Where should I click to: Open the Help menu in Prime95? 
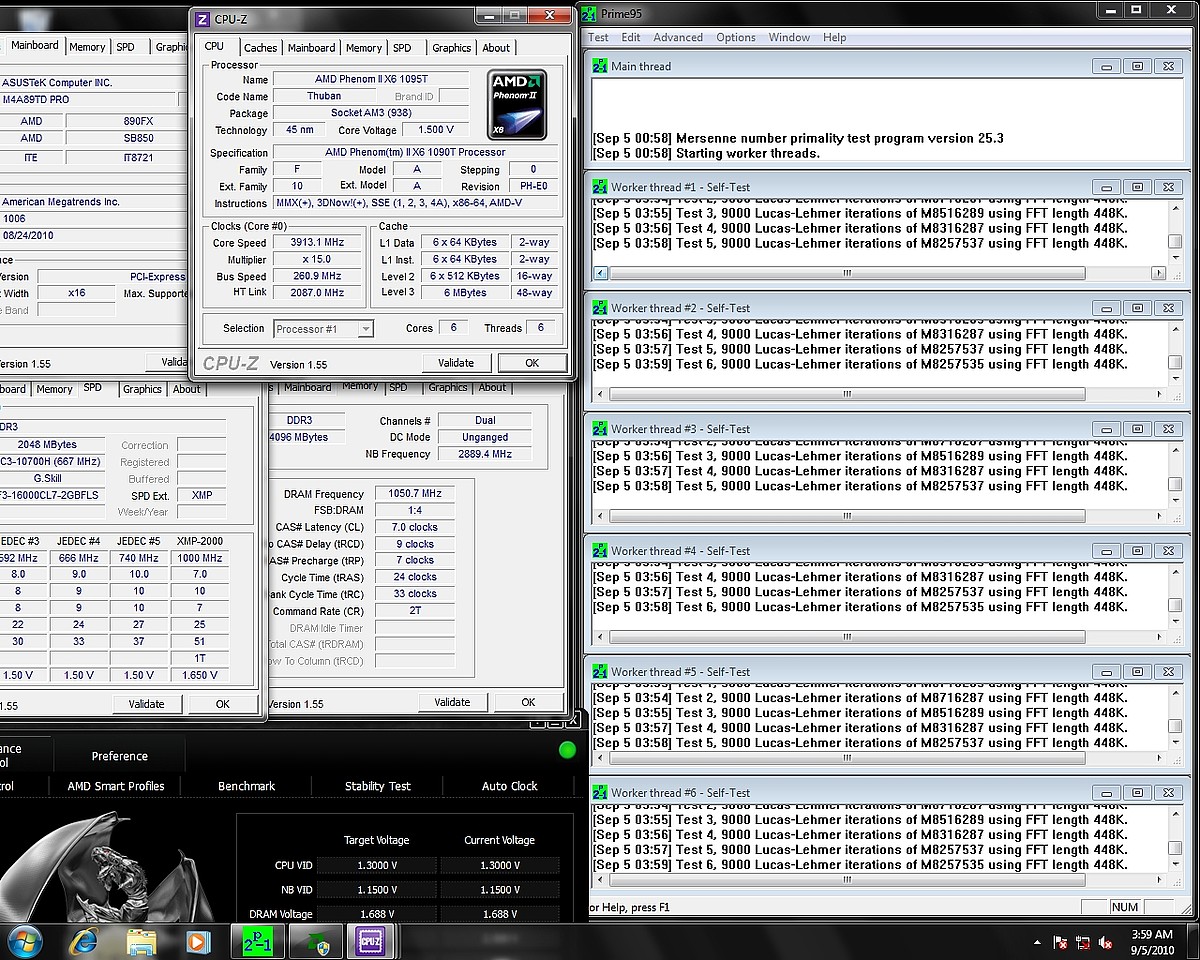[834, 37]
